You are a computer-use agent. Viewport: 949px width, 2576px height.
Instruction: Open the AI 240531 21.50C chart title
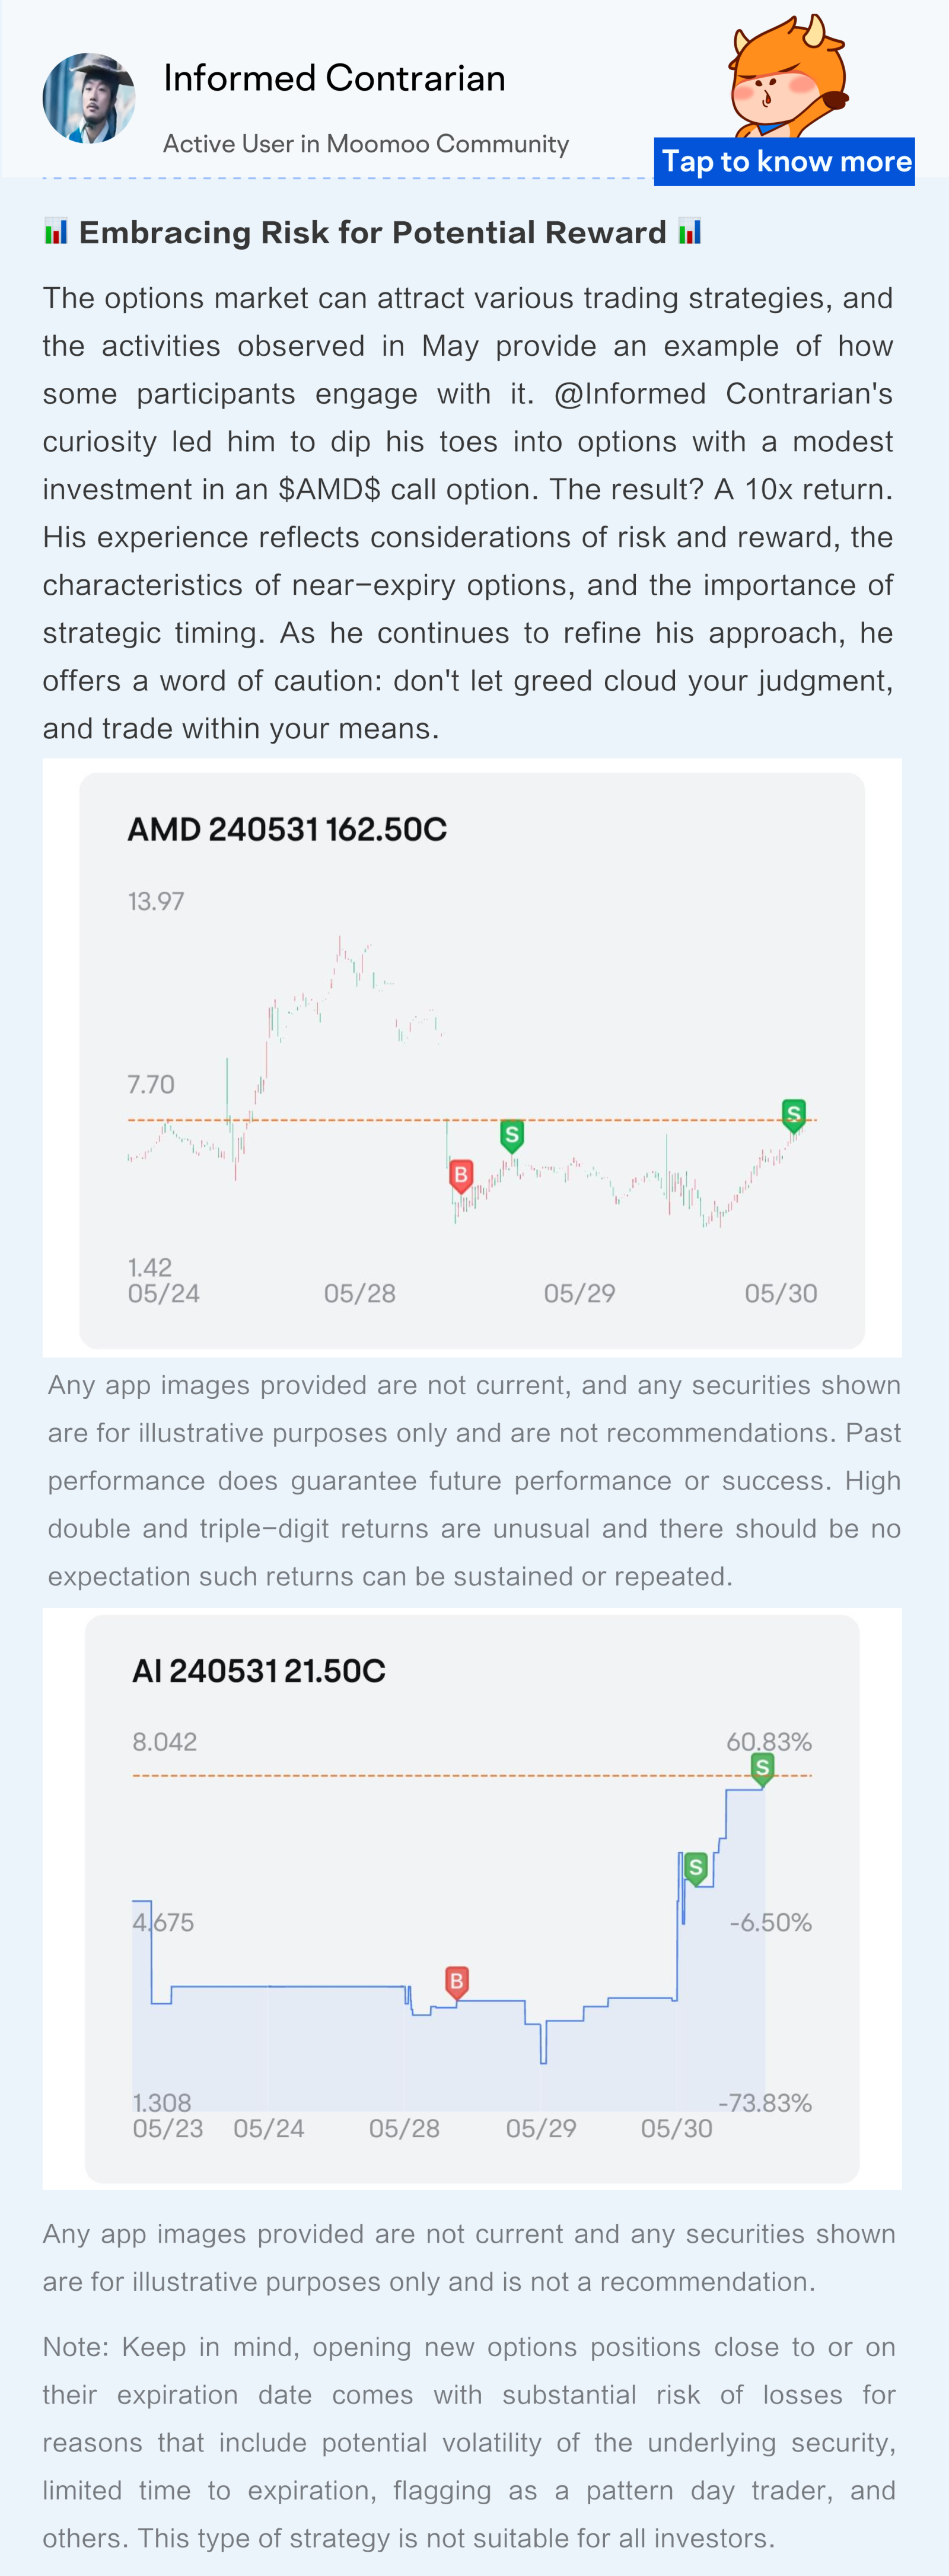259,1671
